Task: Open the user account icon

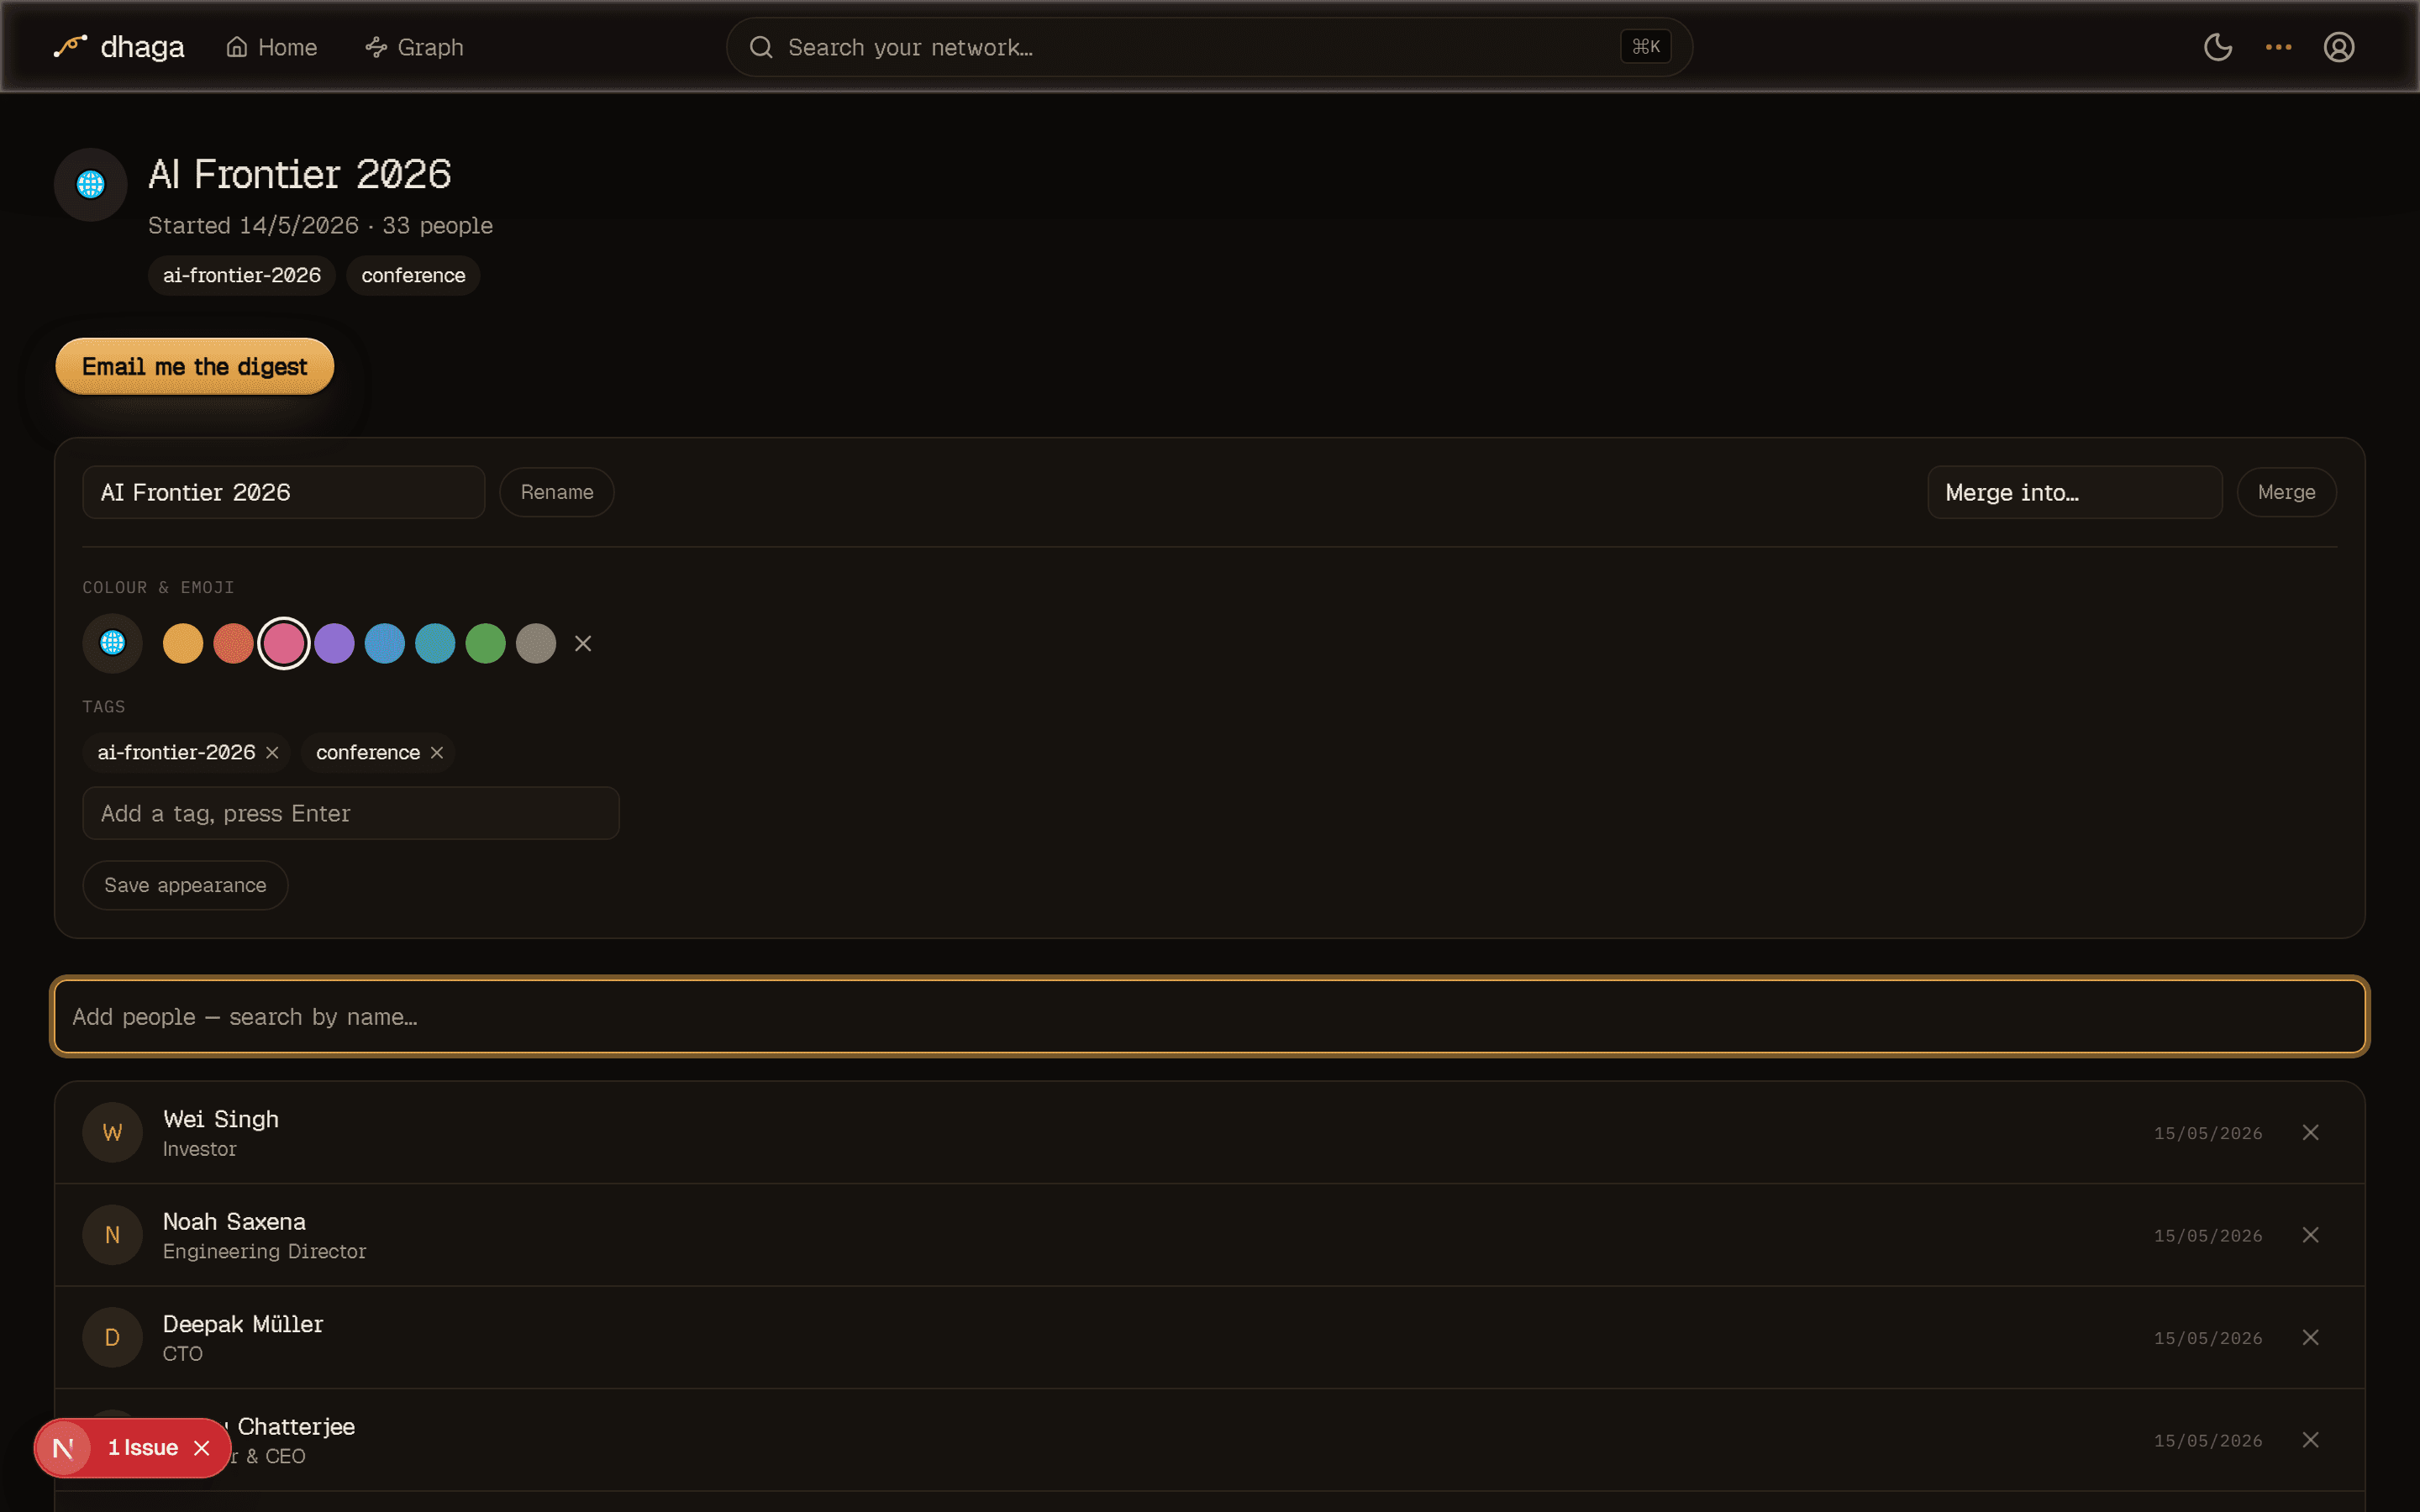Action: pyautogui.click(x=2338, y=47)
